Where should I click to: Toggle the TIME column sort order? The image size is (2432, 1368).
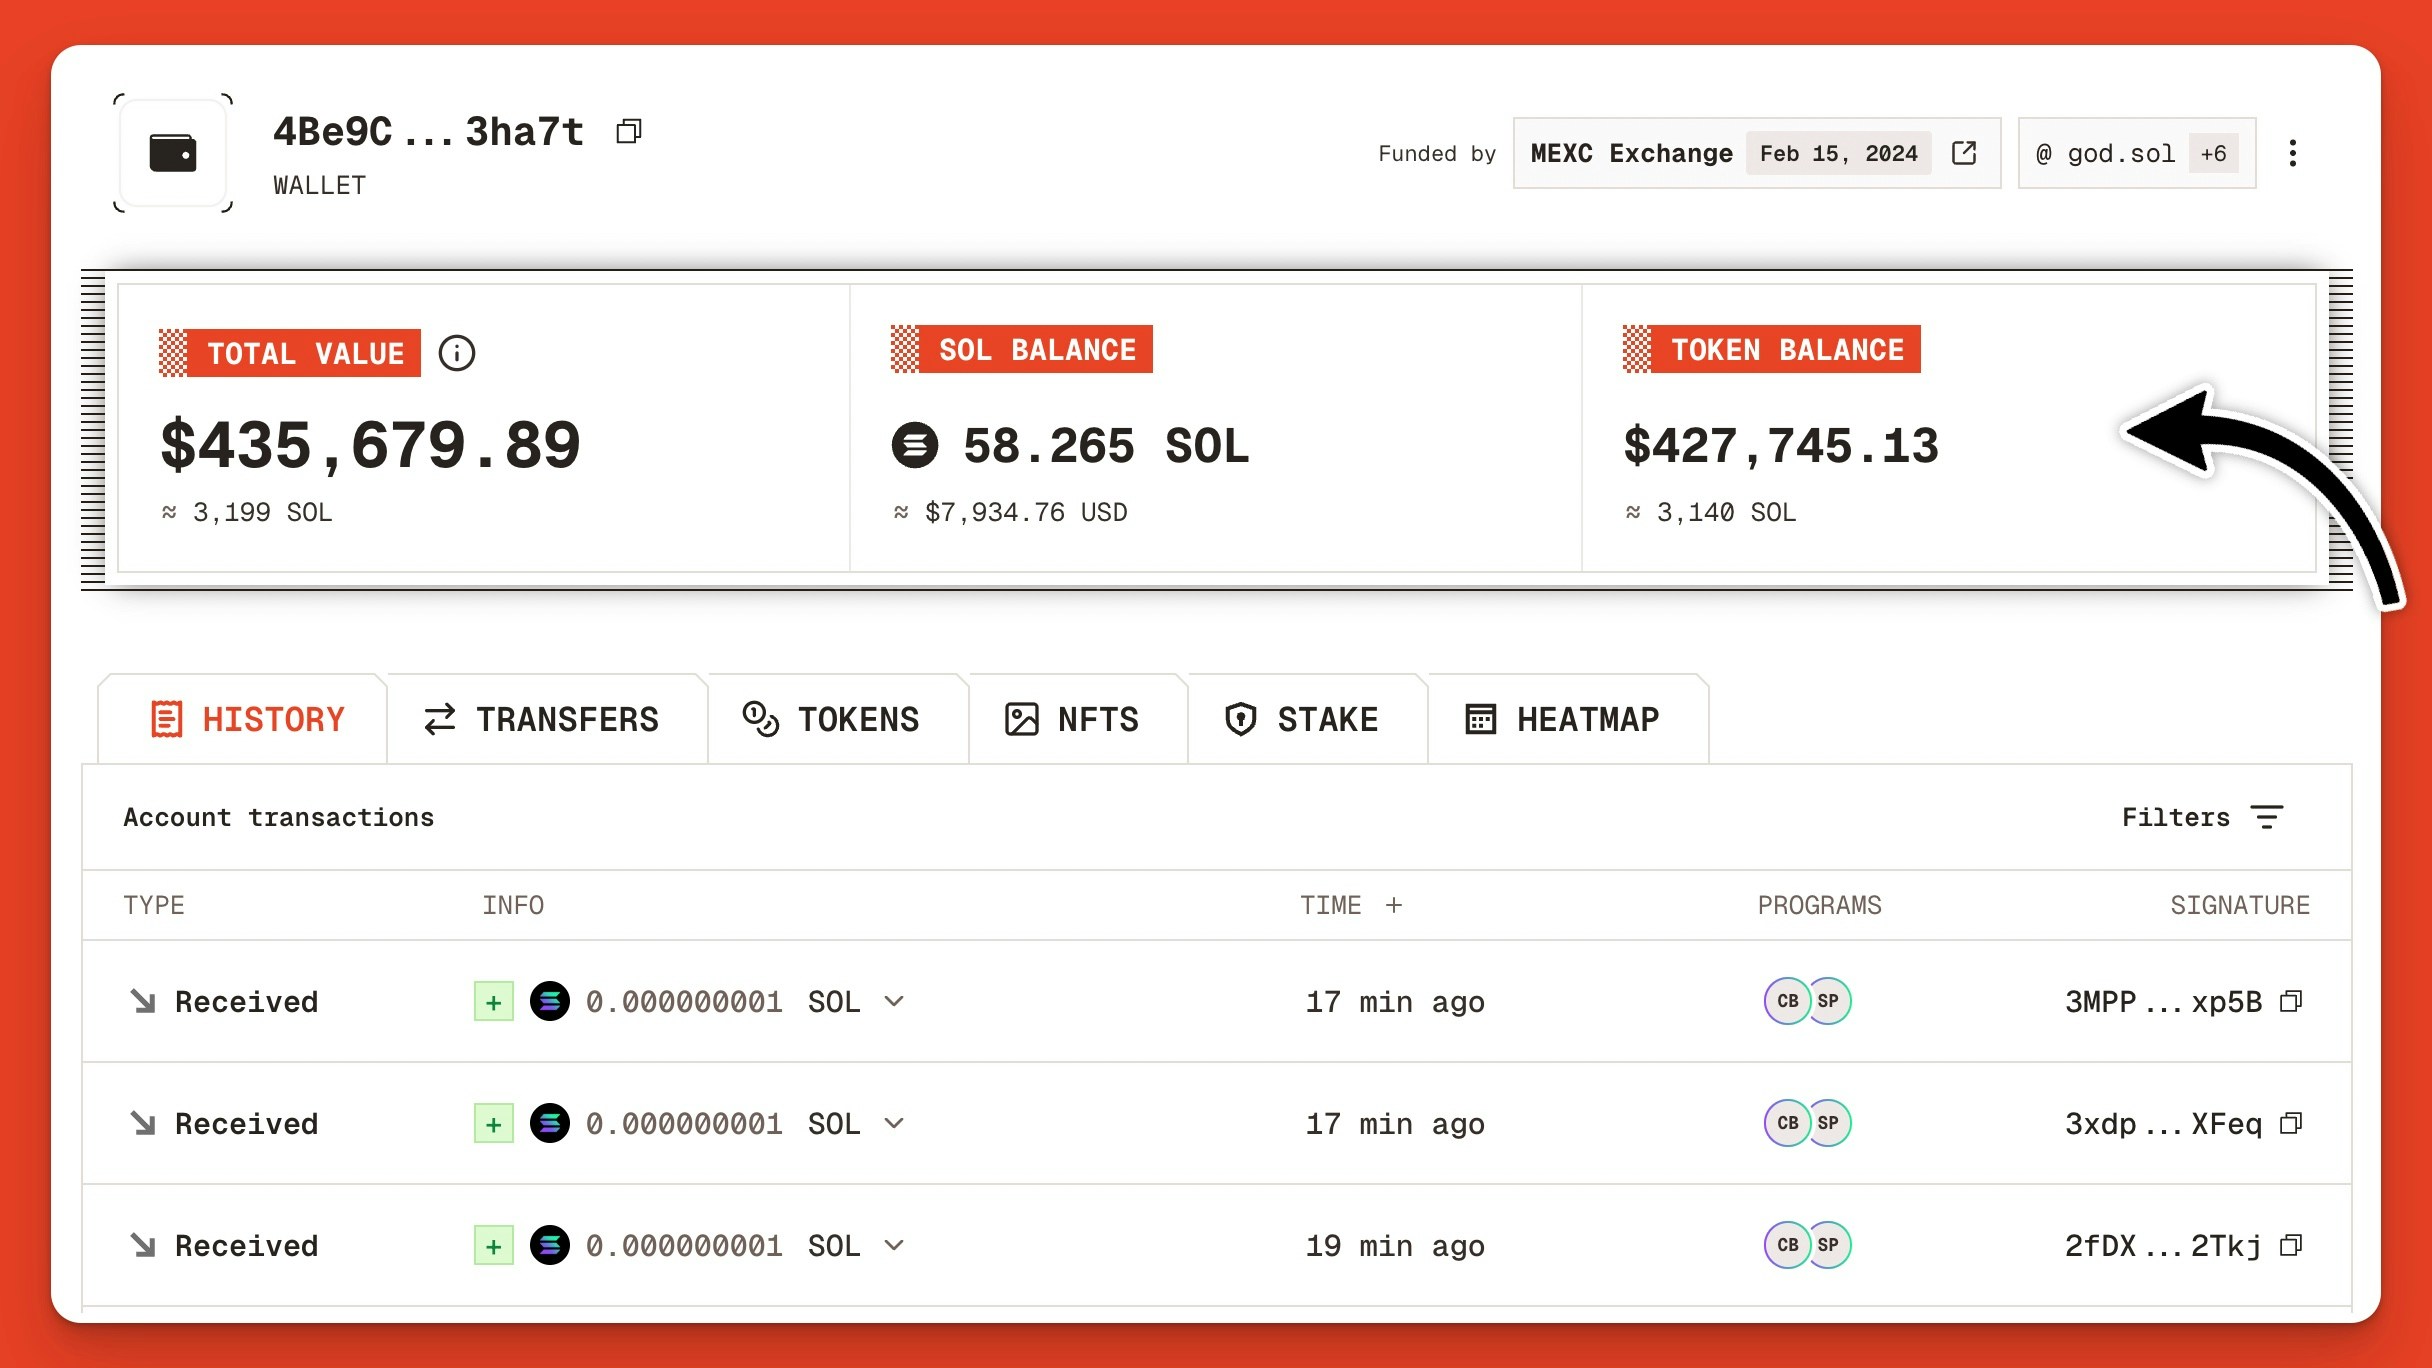[1395, 905]
